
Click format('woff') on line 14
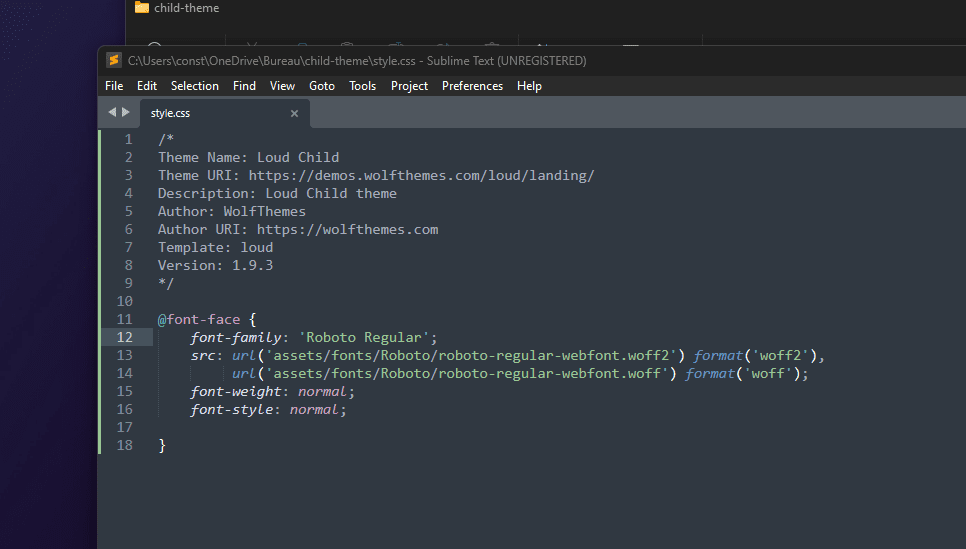click(x=742, y=373)
